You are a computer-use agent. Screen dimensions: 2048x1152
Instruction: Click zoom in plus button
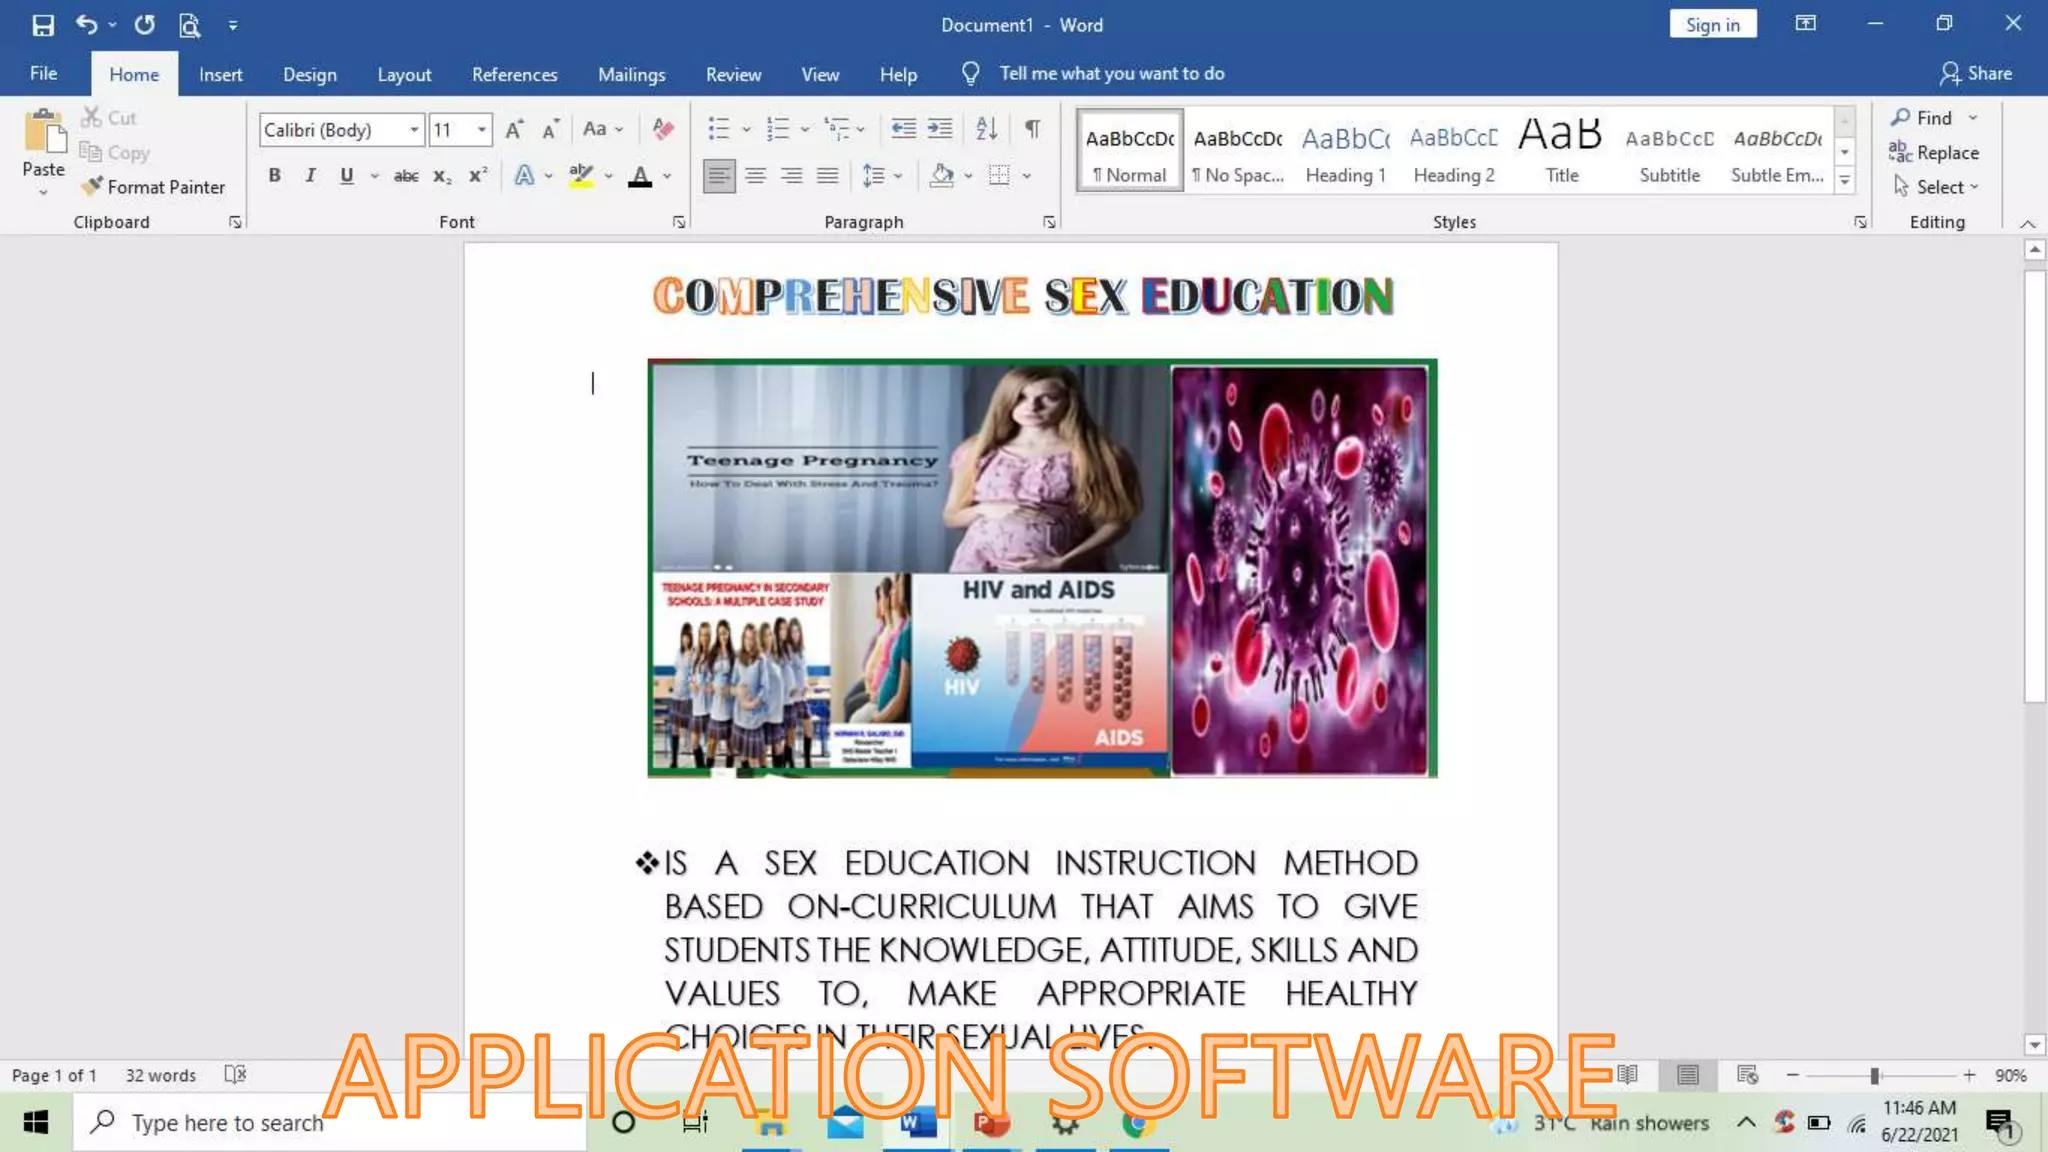[1969, 1075]
